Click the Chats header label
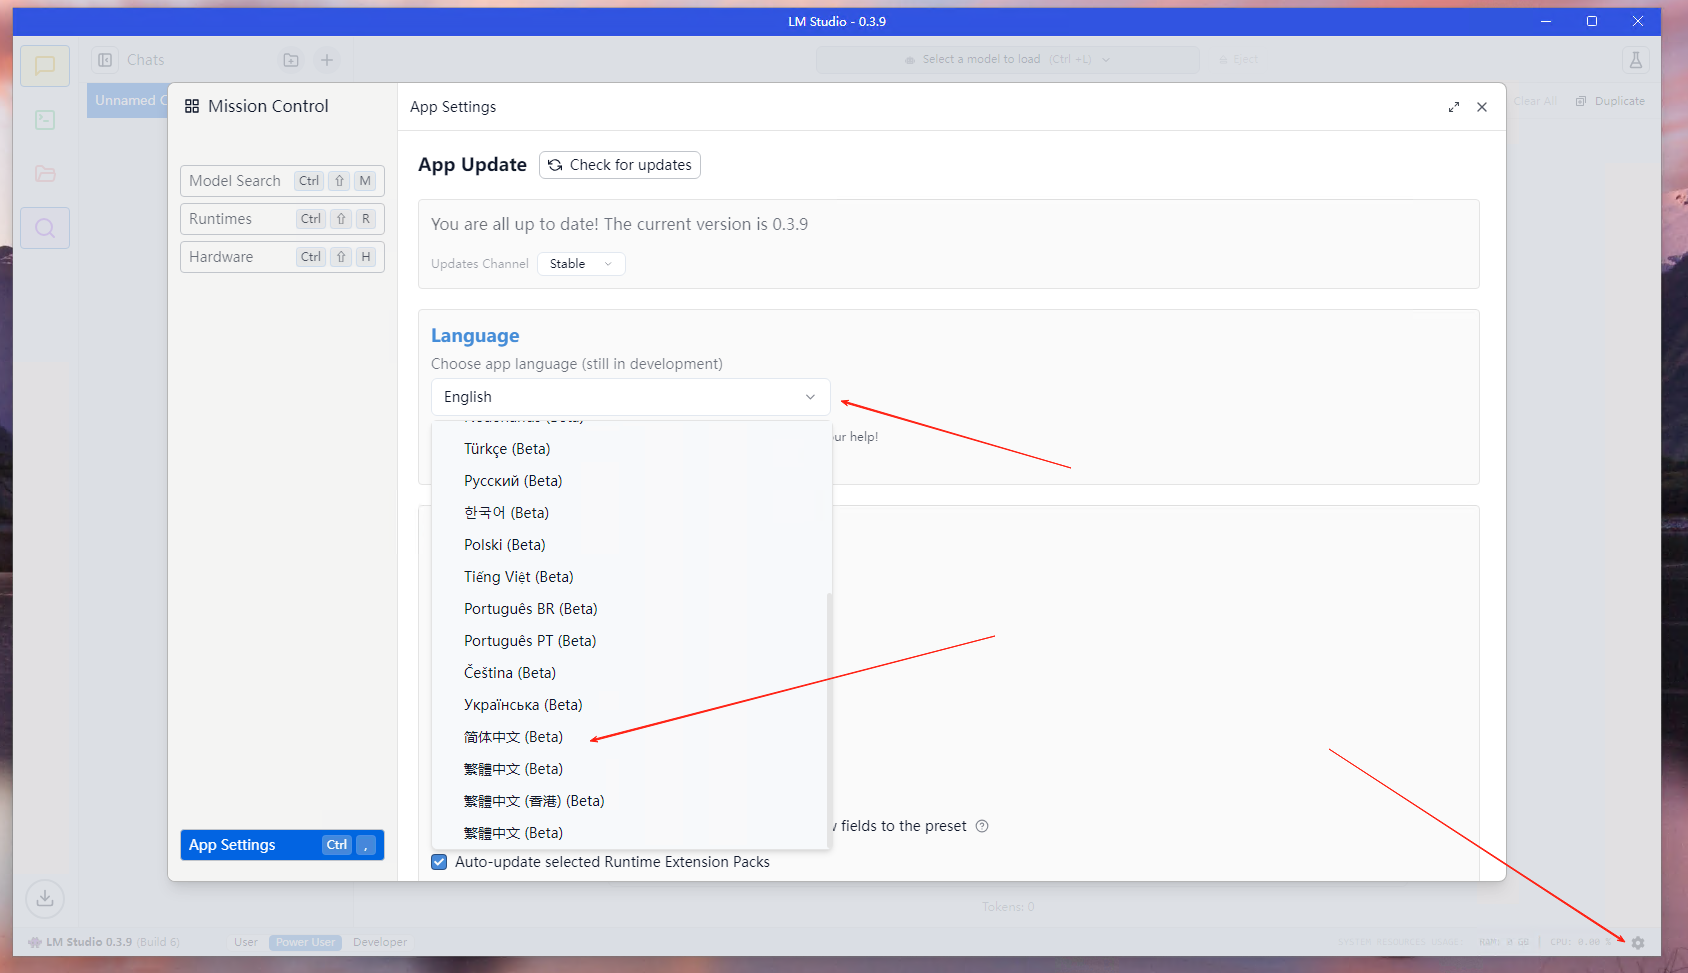The height and width of the screenshot is (973, 1688). (145, 60)
